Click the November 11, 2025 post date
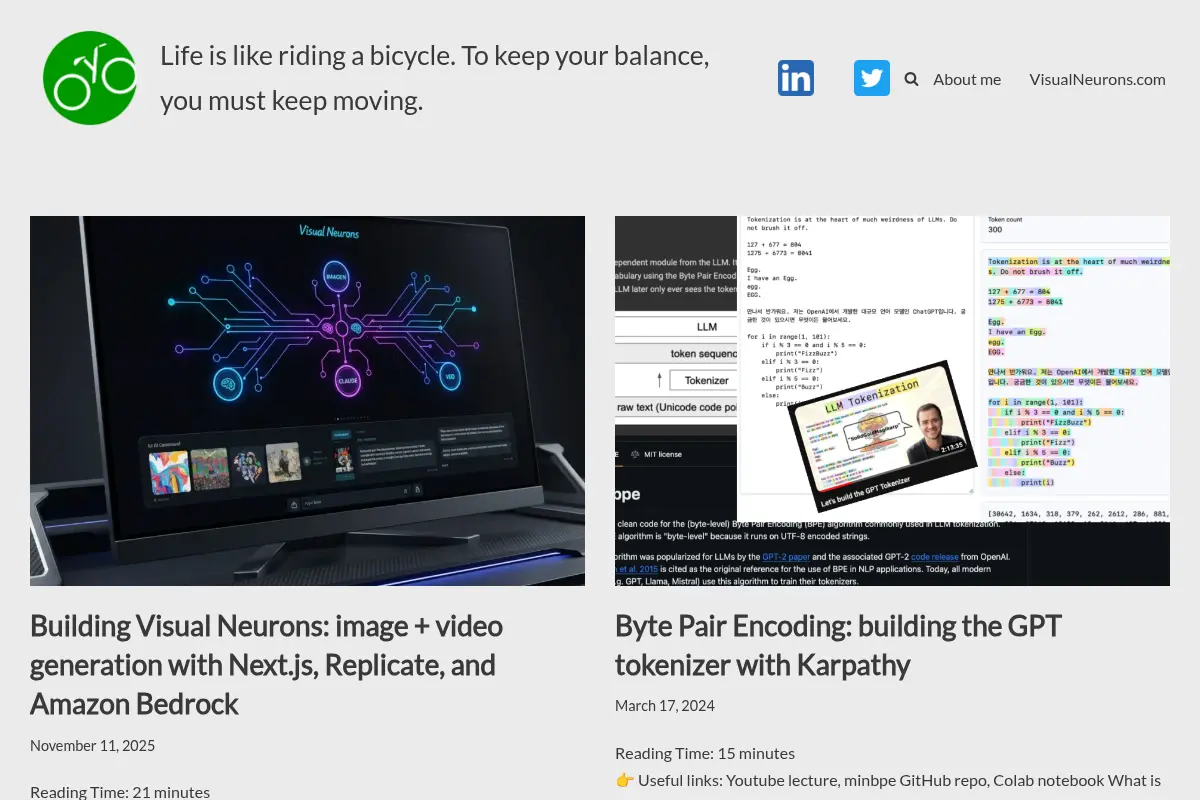 point(92,745)
